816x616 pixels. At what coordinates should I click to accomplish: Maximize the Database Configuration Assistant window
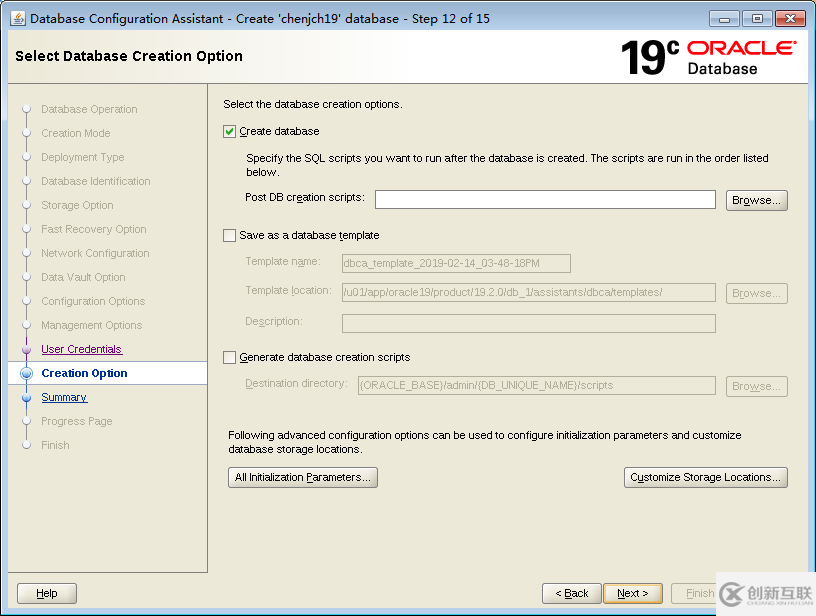[757, 19]
